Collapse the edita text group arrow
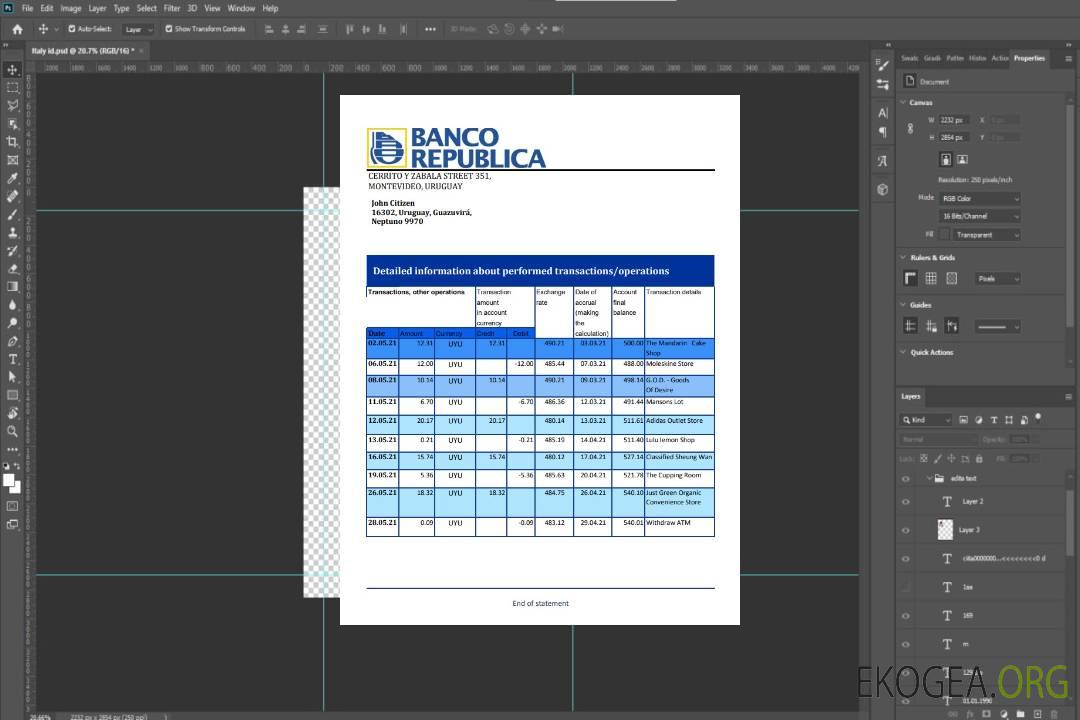The image size is (1080, 720). [928, 478]
